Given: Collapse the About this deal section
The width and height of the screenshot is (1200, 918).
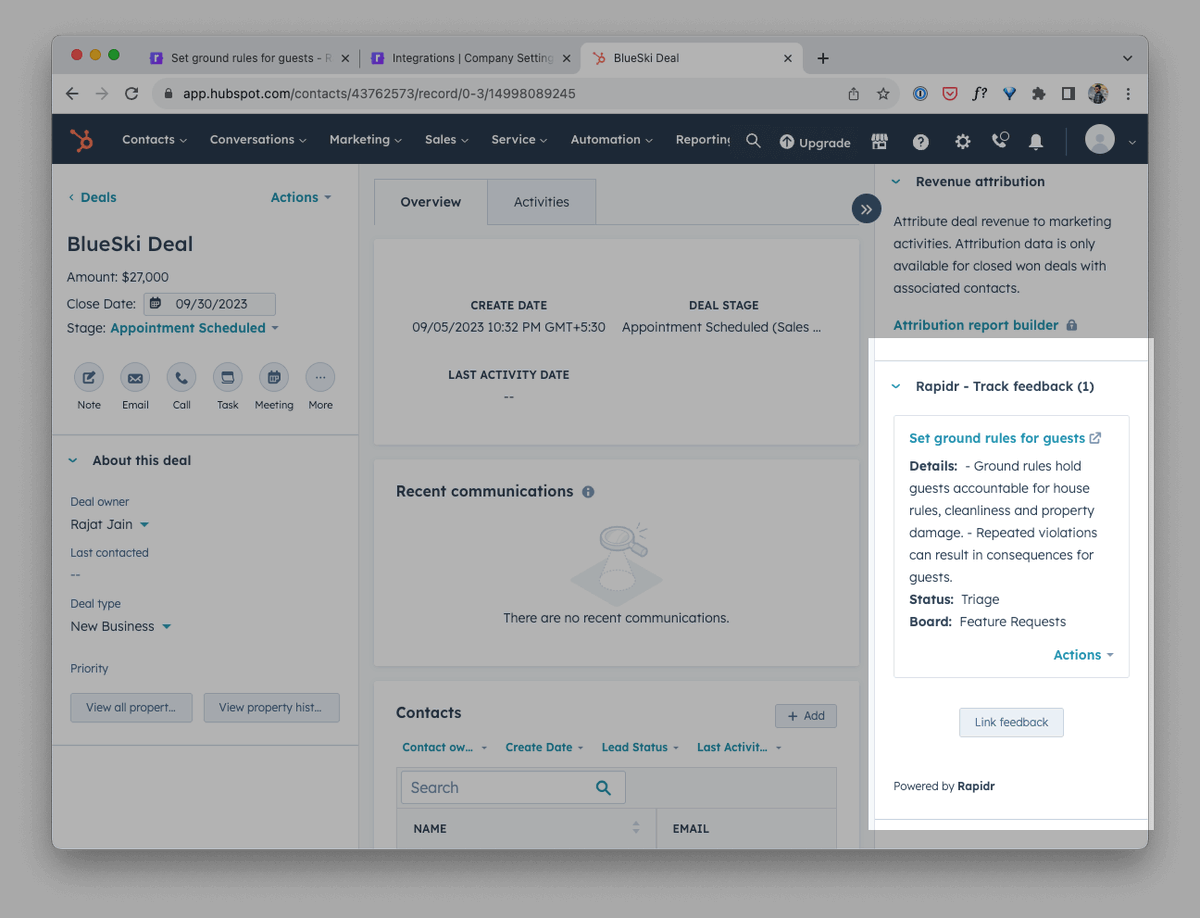Looking at the screenshot, I should coord(72,461).
